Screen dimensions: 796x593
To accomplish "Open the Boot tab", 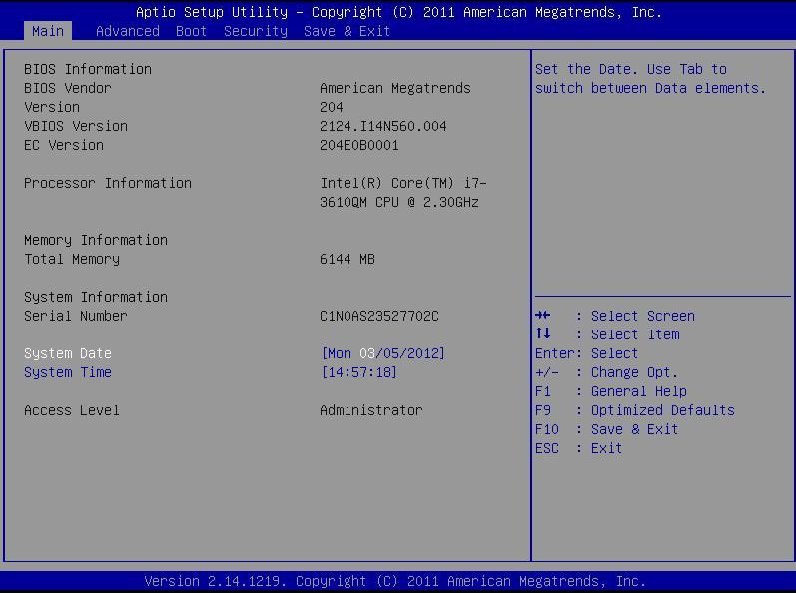I will pyautogui.click(x=191, y=31).
